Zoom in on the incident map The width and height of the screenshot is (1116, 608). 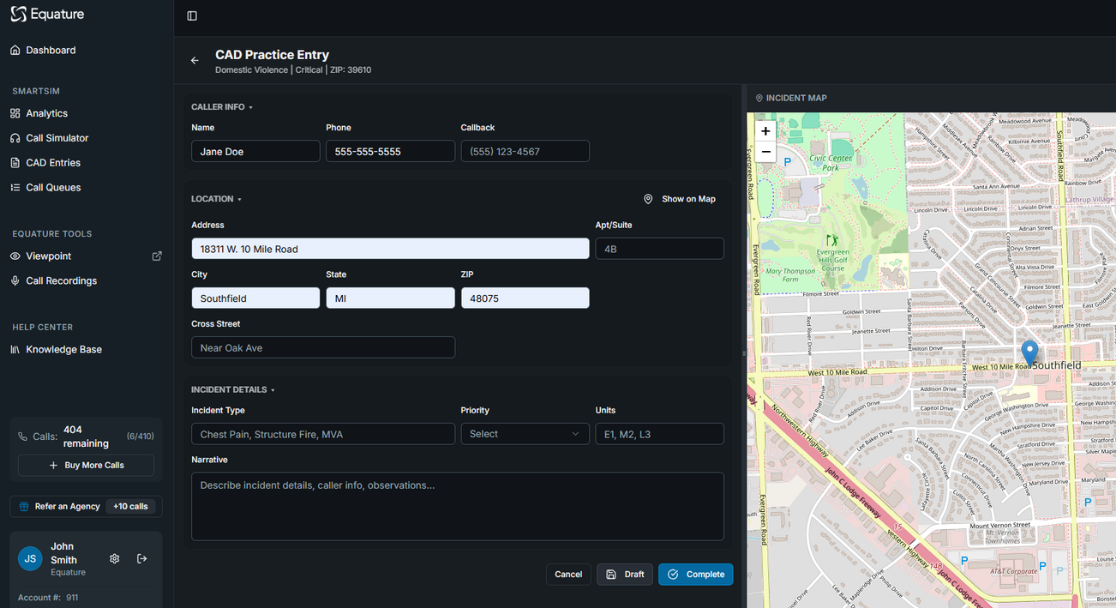pos(765,131)
